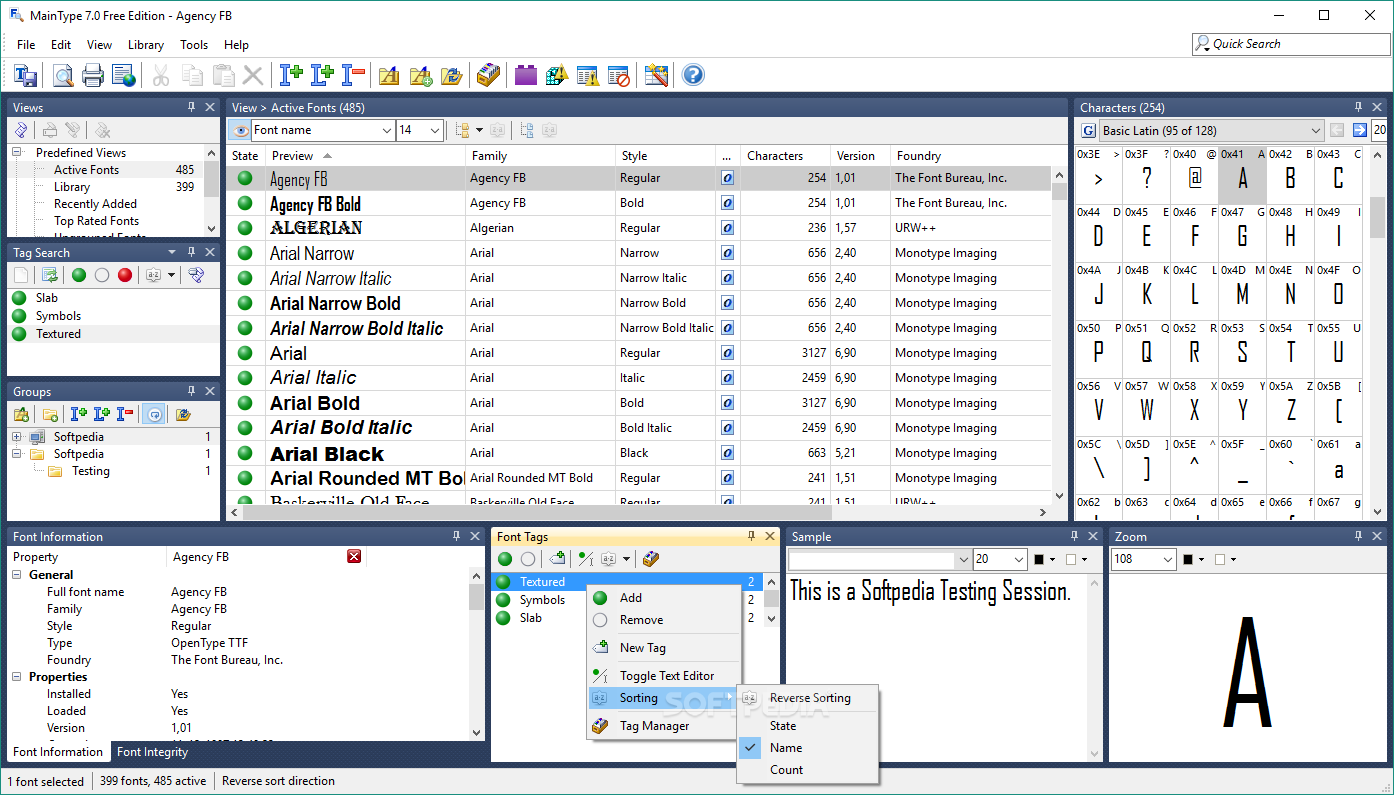Screen dimensions: 1394x795
Task: Collapse the Softpedia folder group
Action: click(x=17, y=454)
